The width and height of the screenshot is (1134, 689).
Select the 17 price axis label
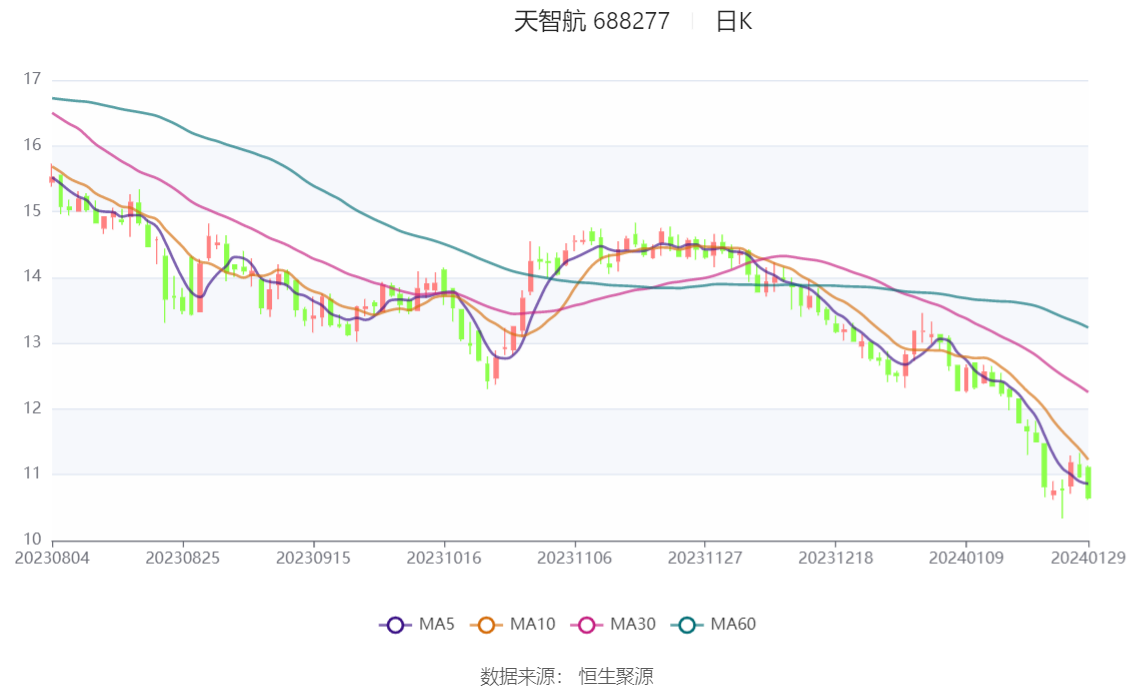pyautogui.click(x=32, y=79)
